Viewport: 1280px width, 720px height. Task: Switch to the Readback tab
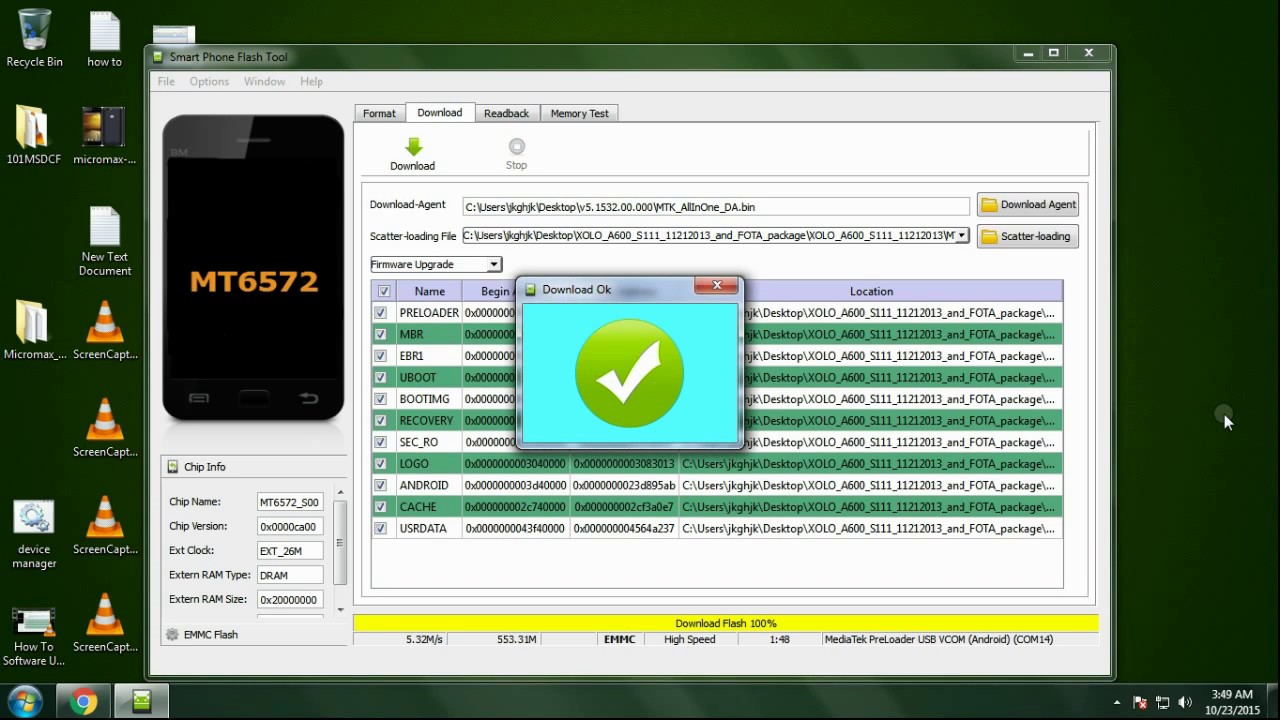pos(507,114)
